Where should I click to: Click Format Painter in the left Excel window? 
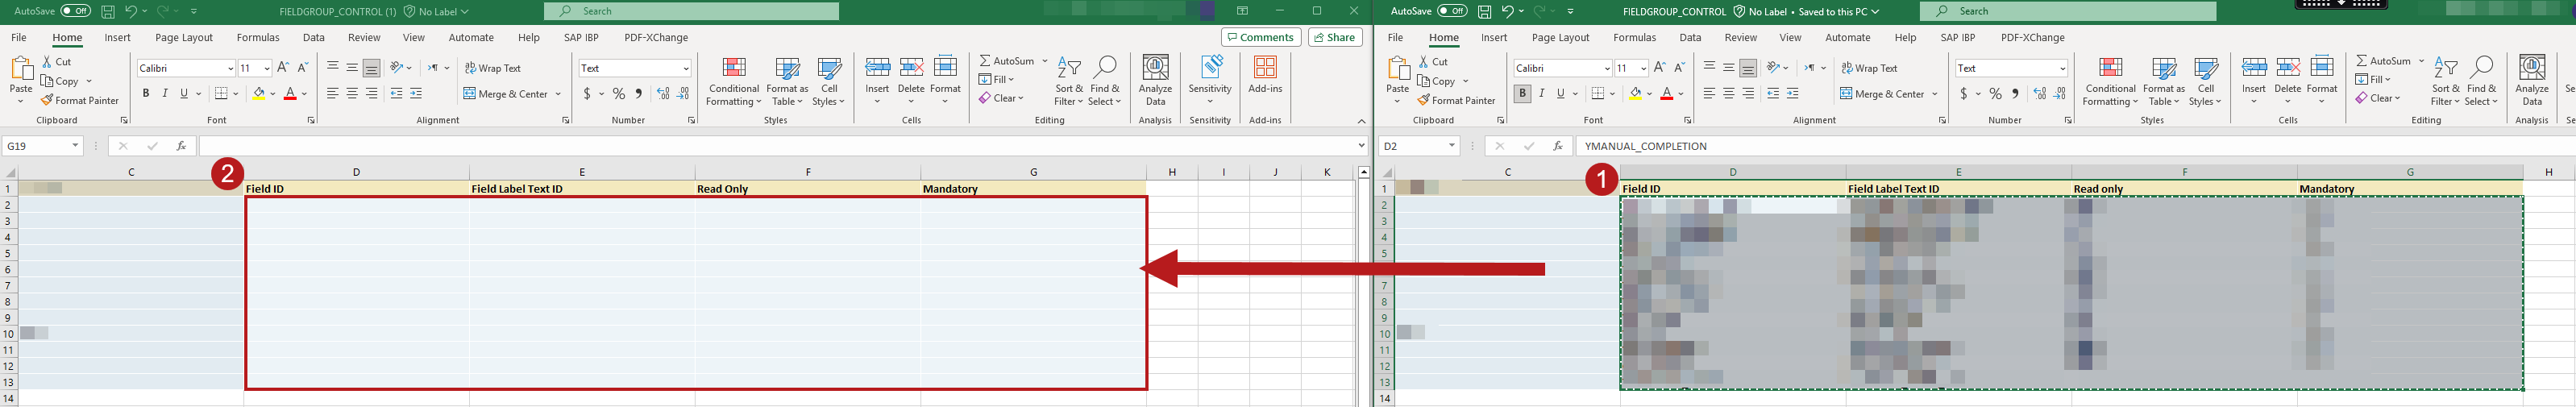tap(80, 100)
